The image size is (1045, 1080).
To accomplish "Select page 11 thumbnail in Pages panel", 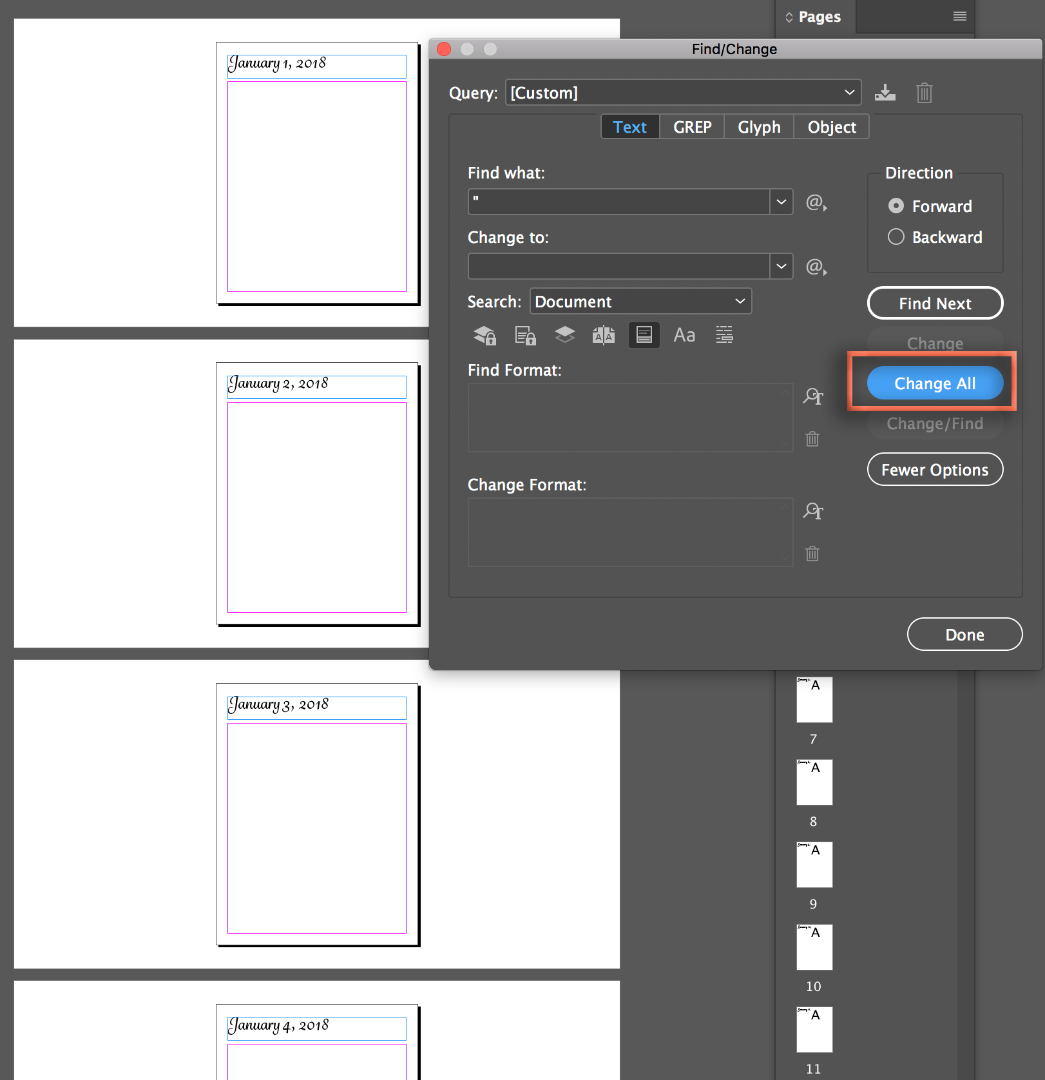I will [x=814, y=1030].
